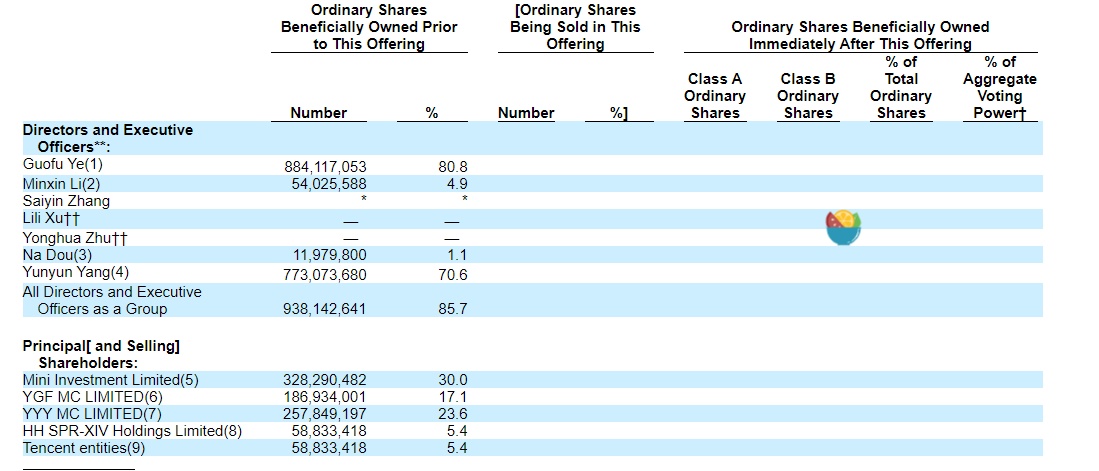Click the value 938,142,641
The height and width of the screenshot is (471, 1099).
tap(325, 309)
